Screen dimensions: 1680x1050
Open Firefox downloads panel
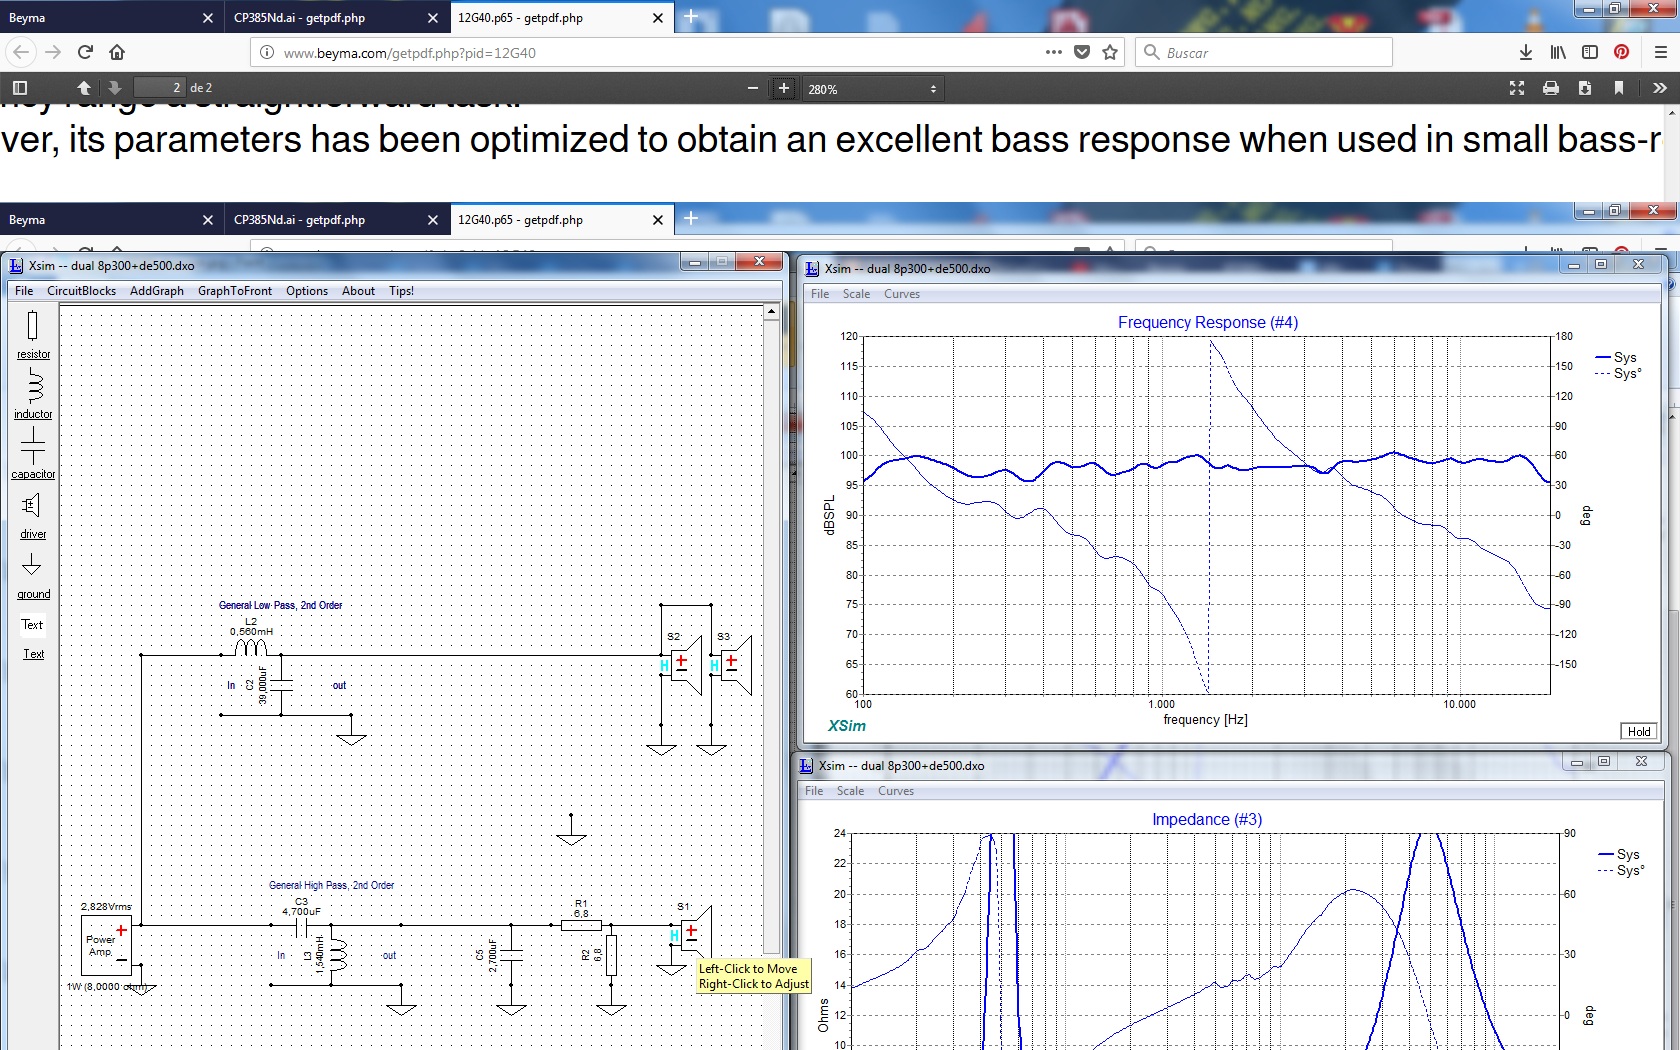pyautogui.click(x=1526, y=52)
